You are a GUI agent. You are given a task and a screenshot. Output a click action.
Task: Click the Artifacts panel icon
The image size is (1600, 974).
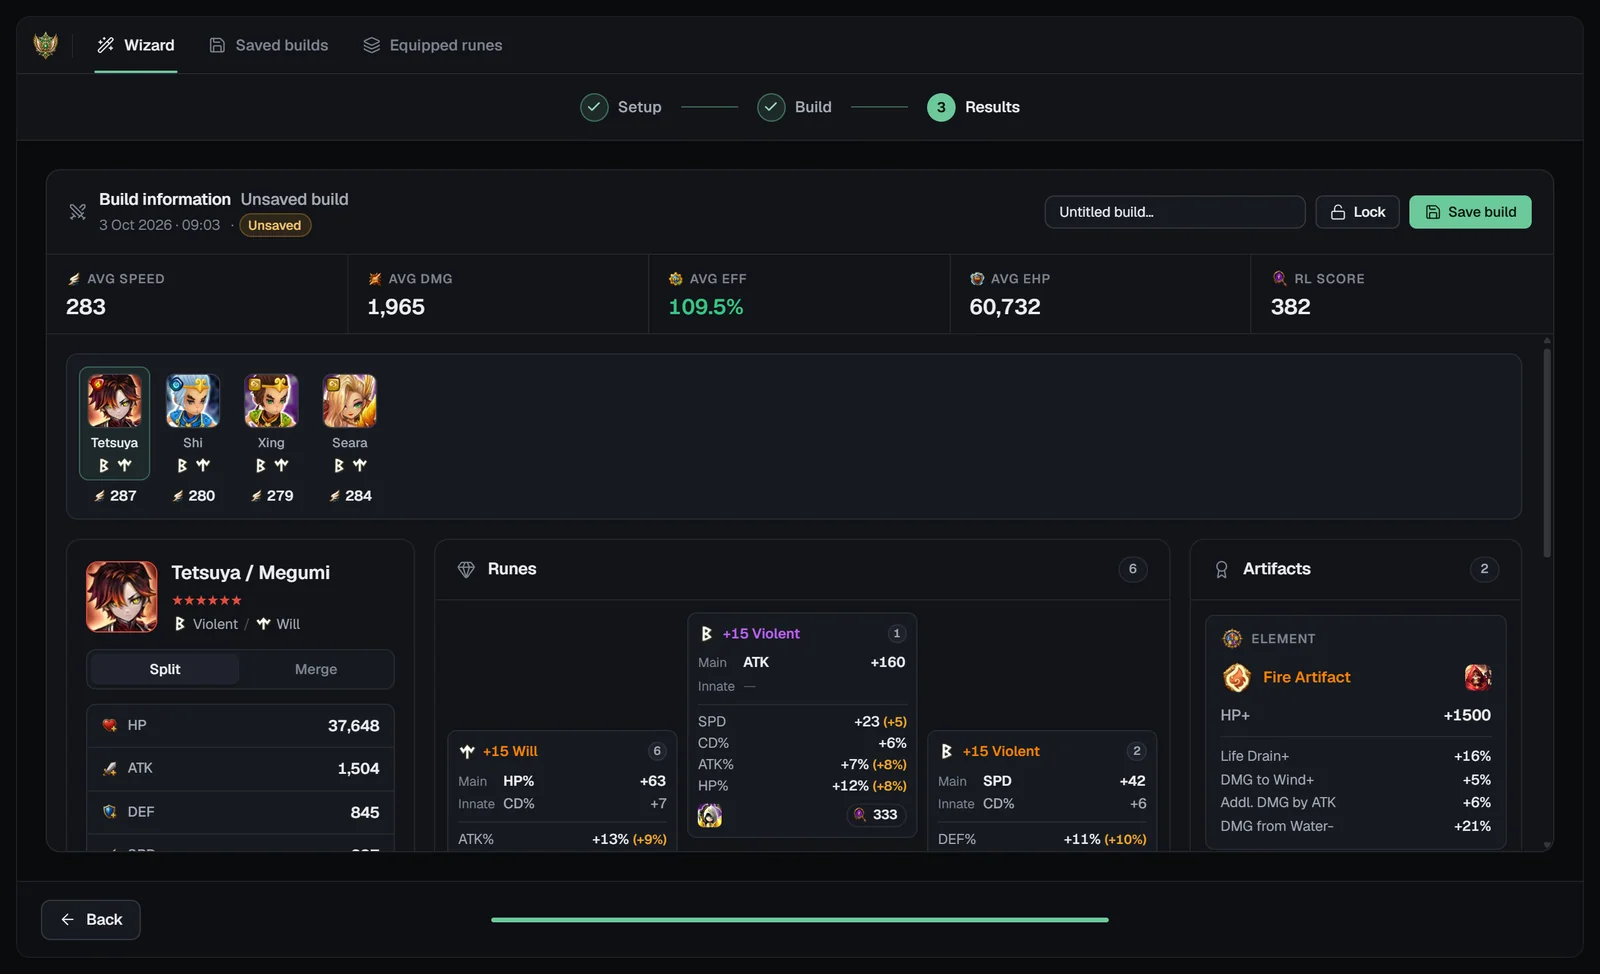pos(1221,569)
